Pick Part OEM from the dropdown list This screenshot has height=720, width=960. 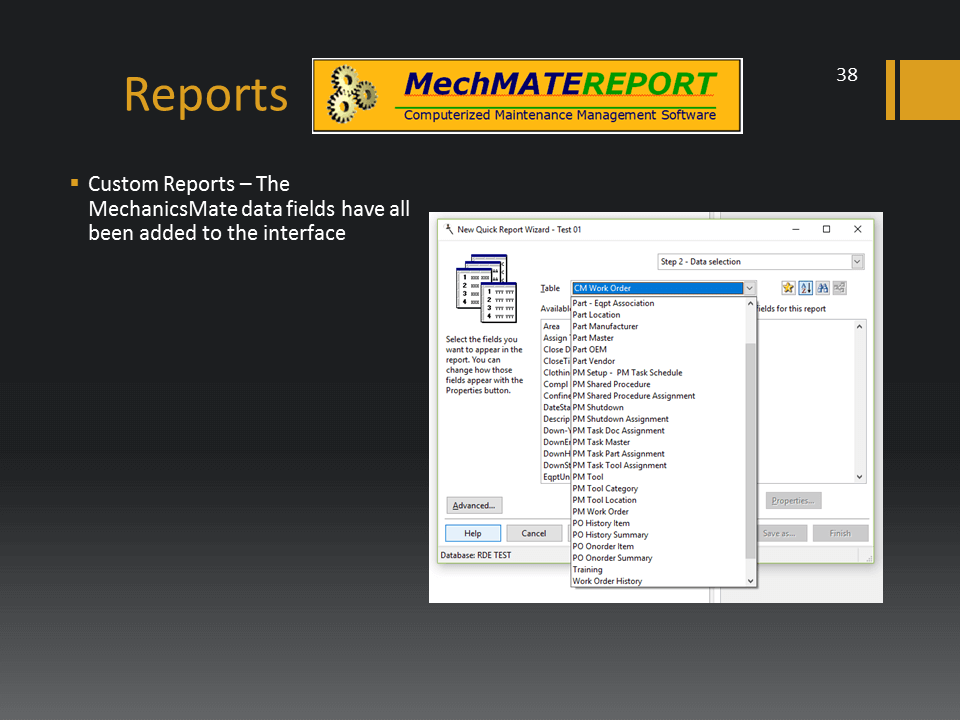click(658, 350)
